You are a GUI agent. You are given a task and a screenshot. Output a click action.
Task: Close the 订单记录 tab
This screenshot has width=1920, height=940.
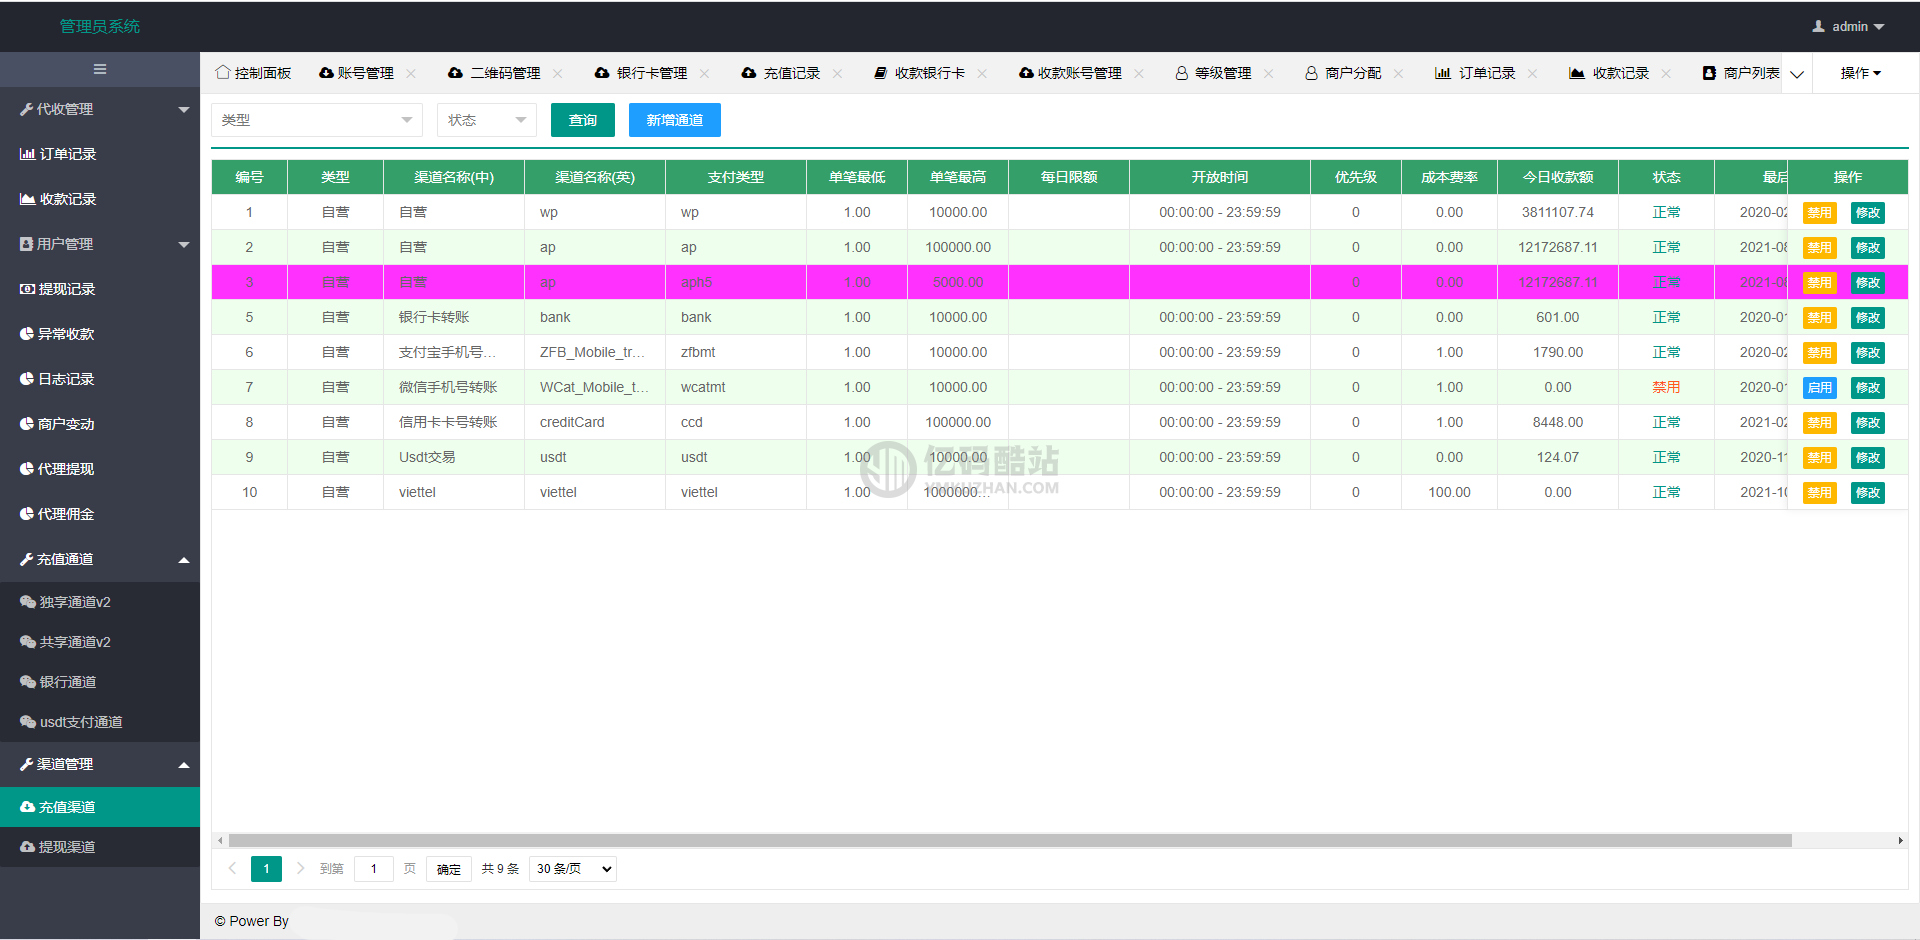click(x=1533, y=74)
